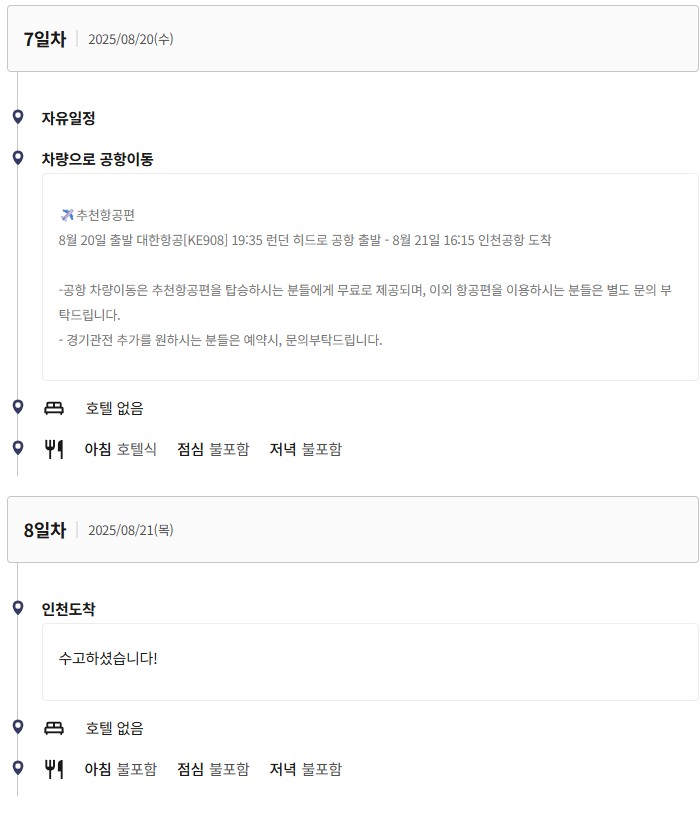The width and height of the screenshot is (700, 826).
Task: Select the 2025/08/20(수) date label
Action: click(131, 39)
